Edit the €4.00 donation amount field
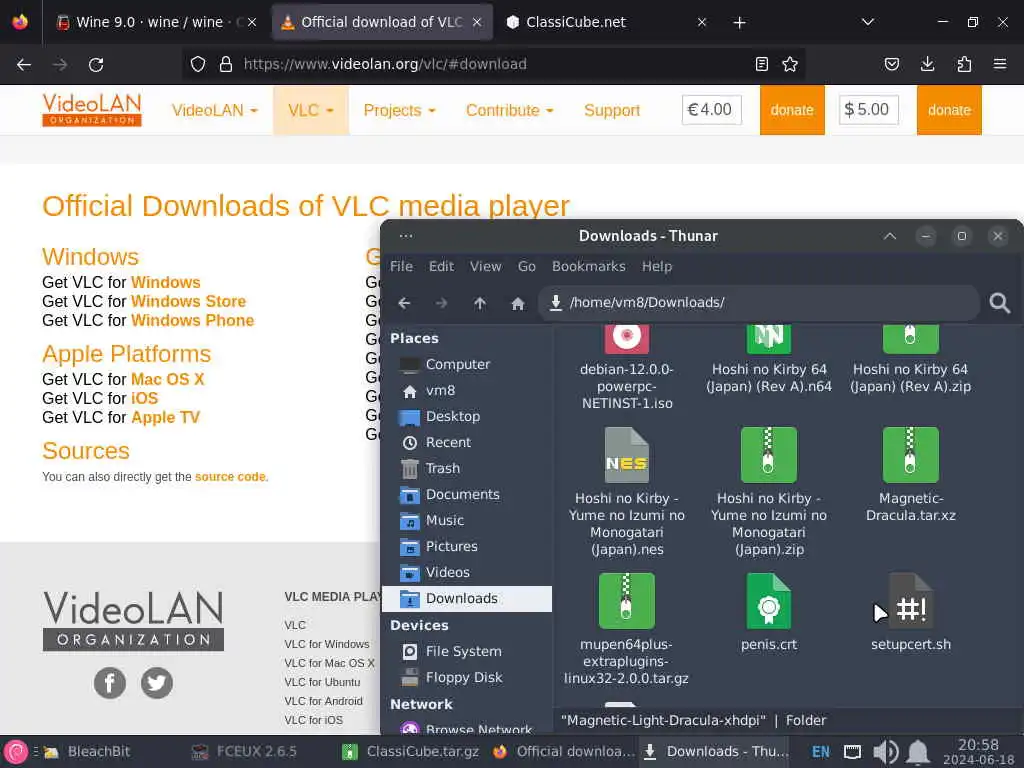This screenshot has height=768, width=1024. tap(712, 110)
